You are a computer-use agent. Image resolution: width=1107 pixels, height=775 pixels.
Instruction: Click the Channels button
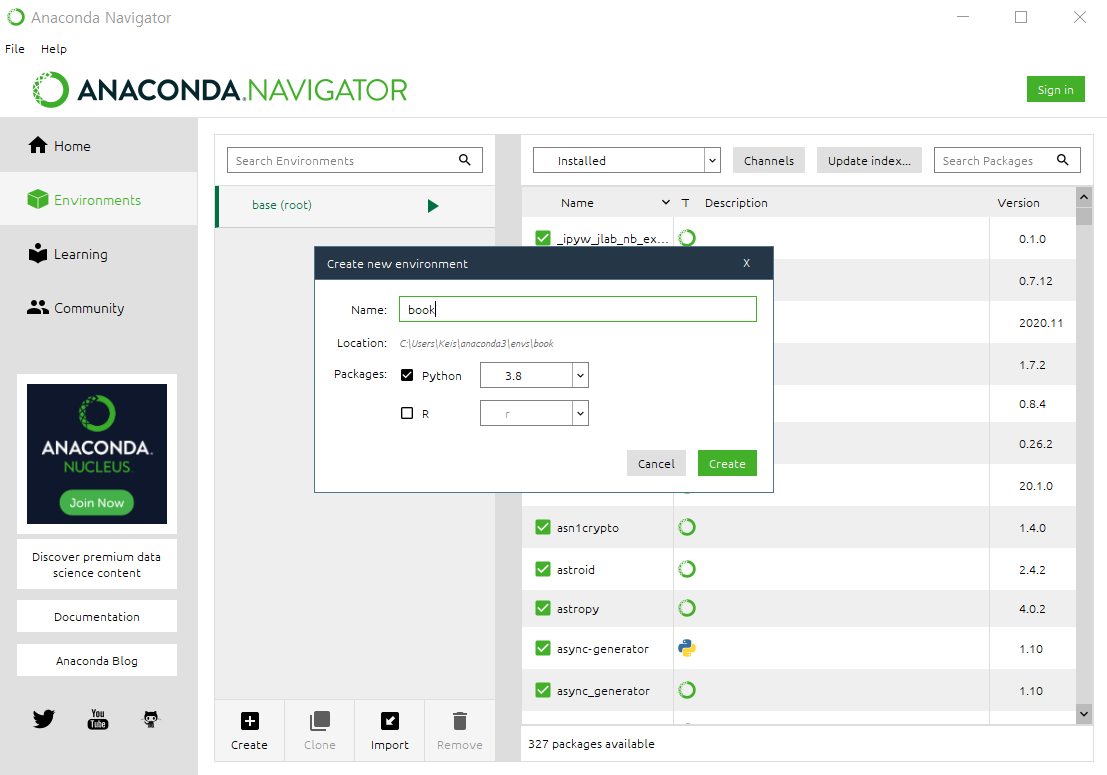[x=769, y=160]
